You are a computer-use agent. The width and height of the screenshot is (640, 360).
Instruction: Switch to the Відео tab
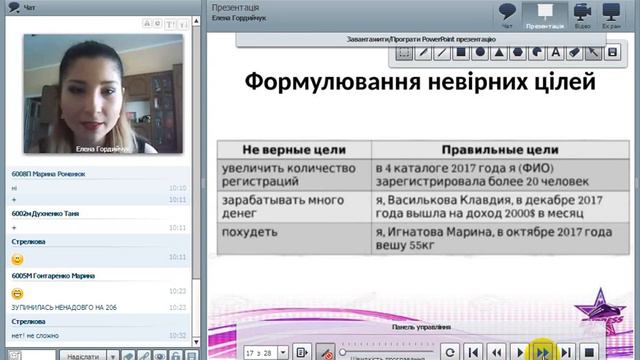click(x=582, y=16)
